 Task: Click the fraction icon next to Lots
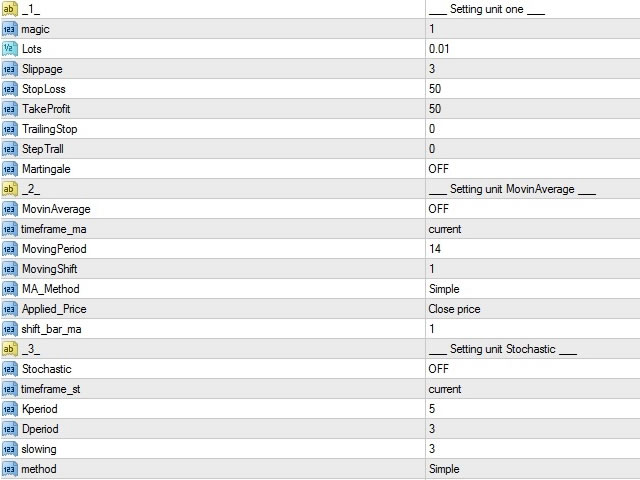10,49
